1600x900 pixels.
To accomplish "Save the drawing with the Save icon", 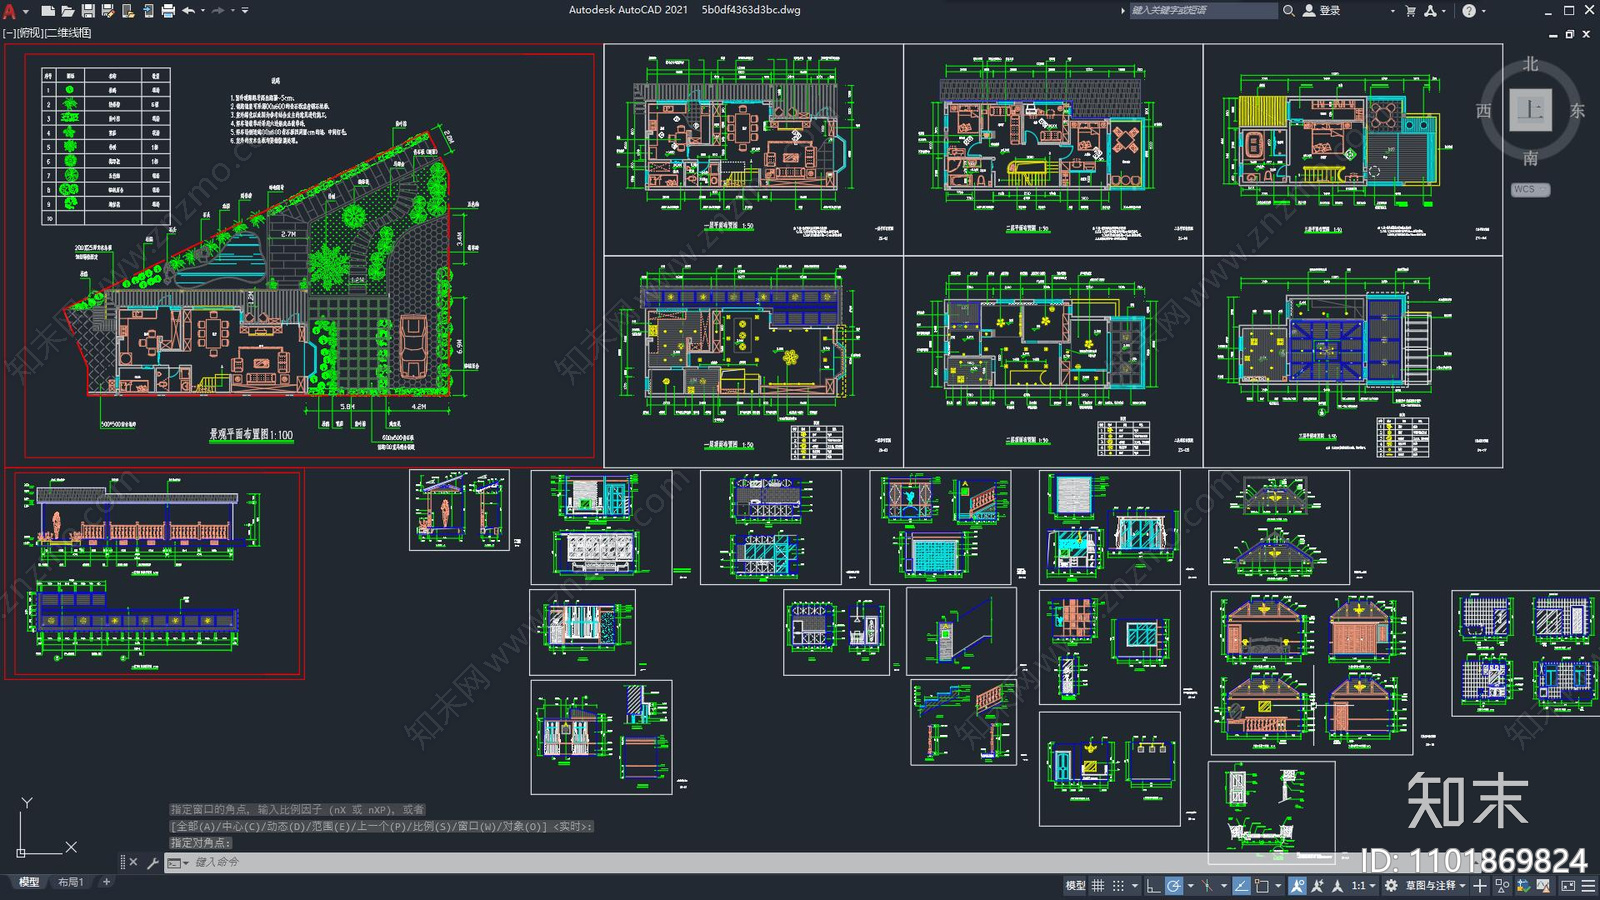I will click(88, 11).
